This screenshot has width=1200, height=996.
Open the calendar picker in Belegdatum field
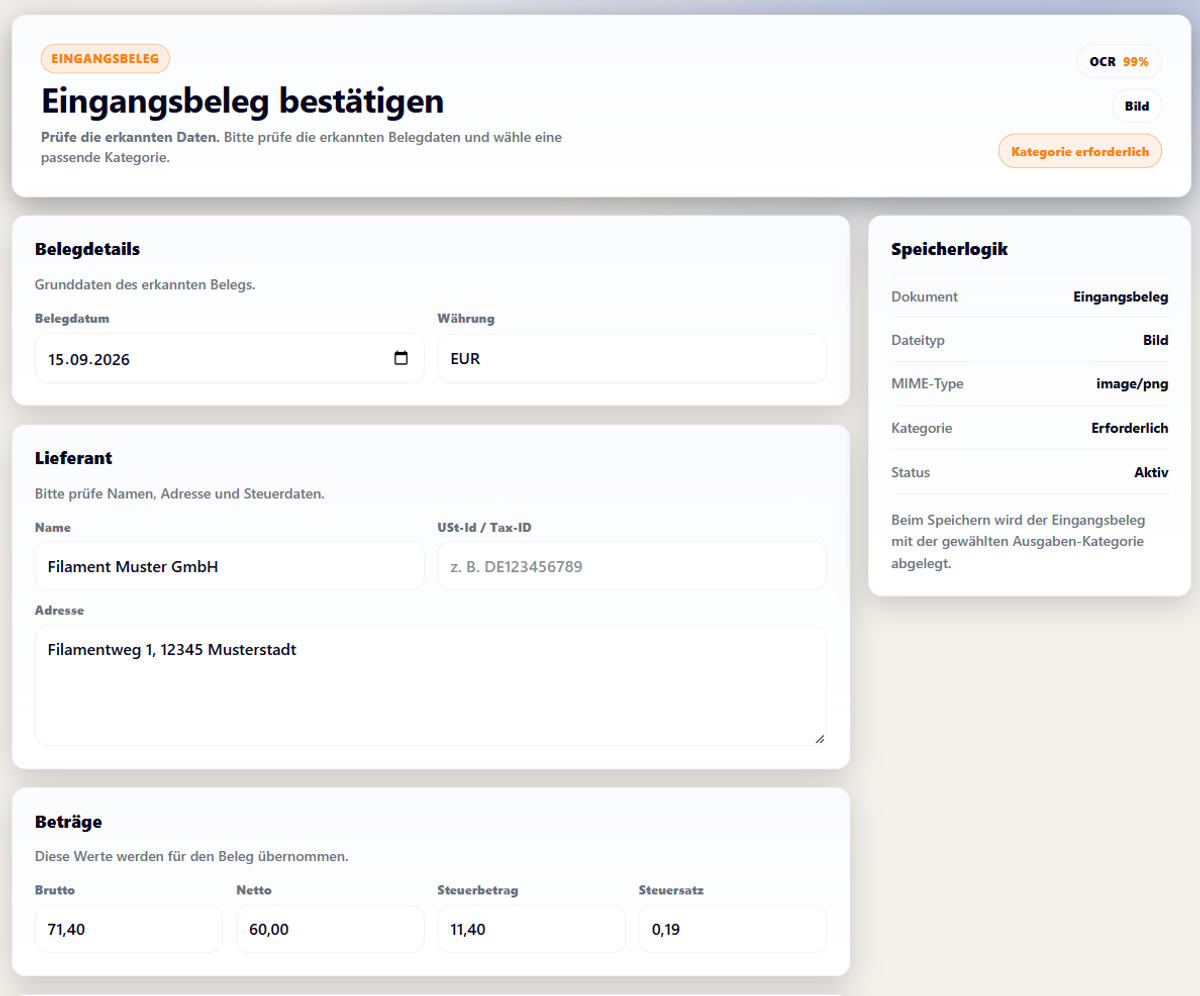[401, 358]
